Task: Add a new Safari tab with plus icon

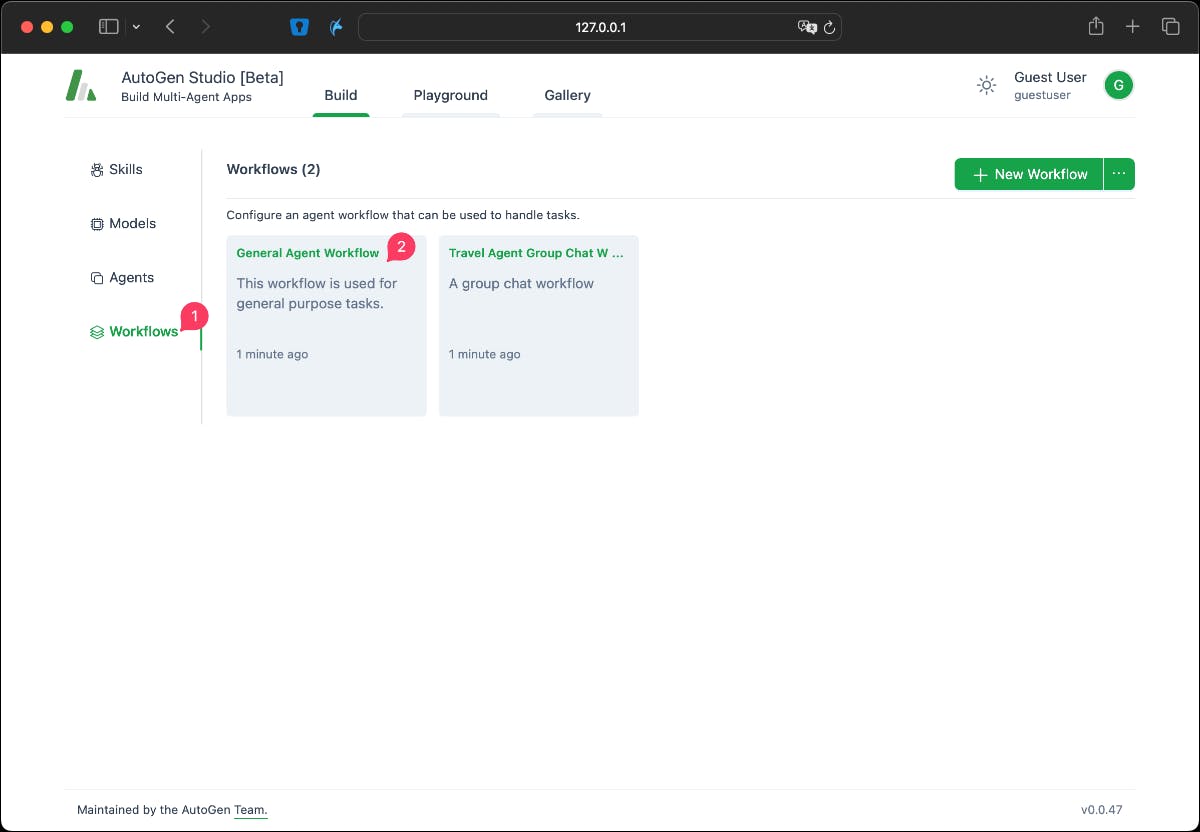Action: coord(1132,27)
